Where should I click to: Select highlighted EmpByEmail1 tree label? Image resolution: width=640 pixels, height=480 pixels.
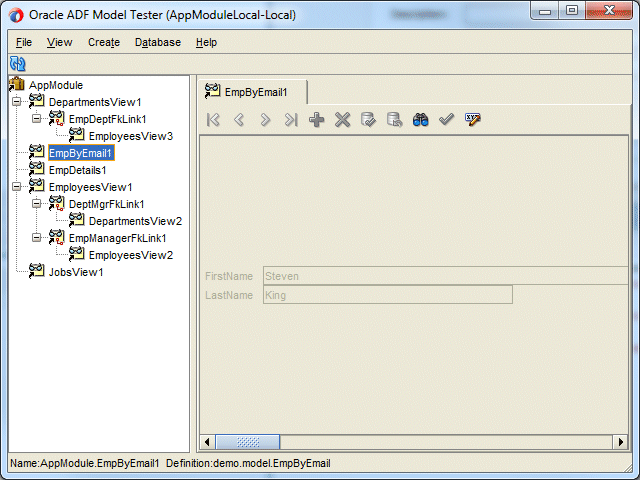coord(81,153)
